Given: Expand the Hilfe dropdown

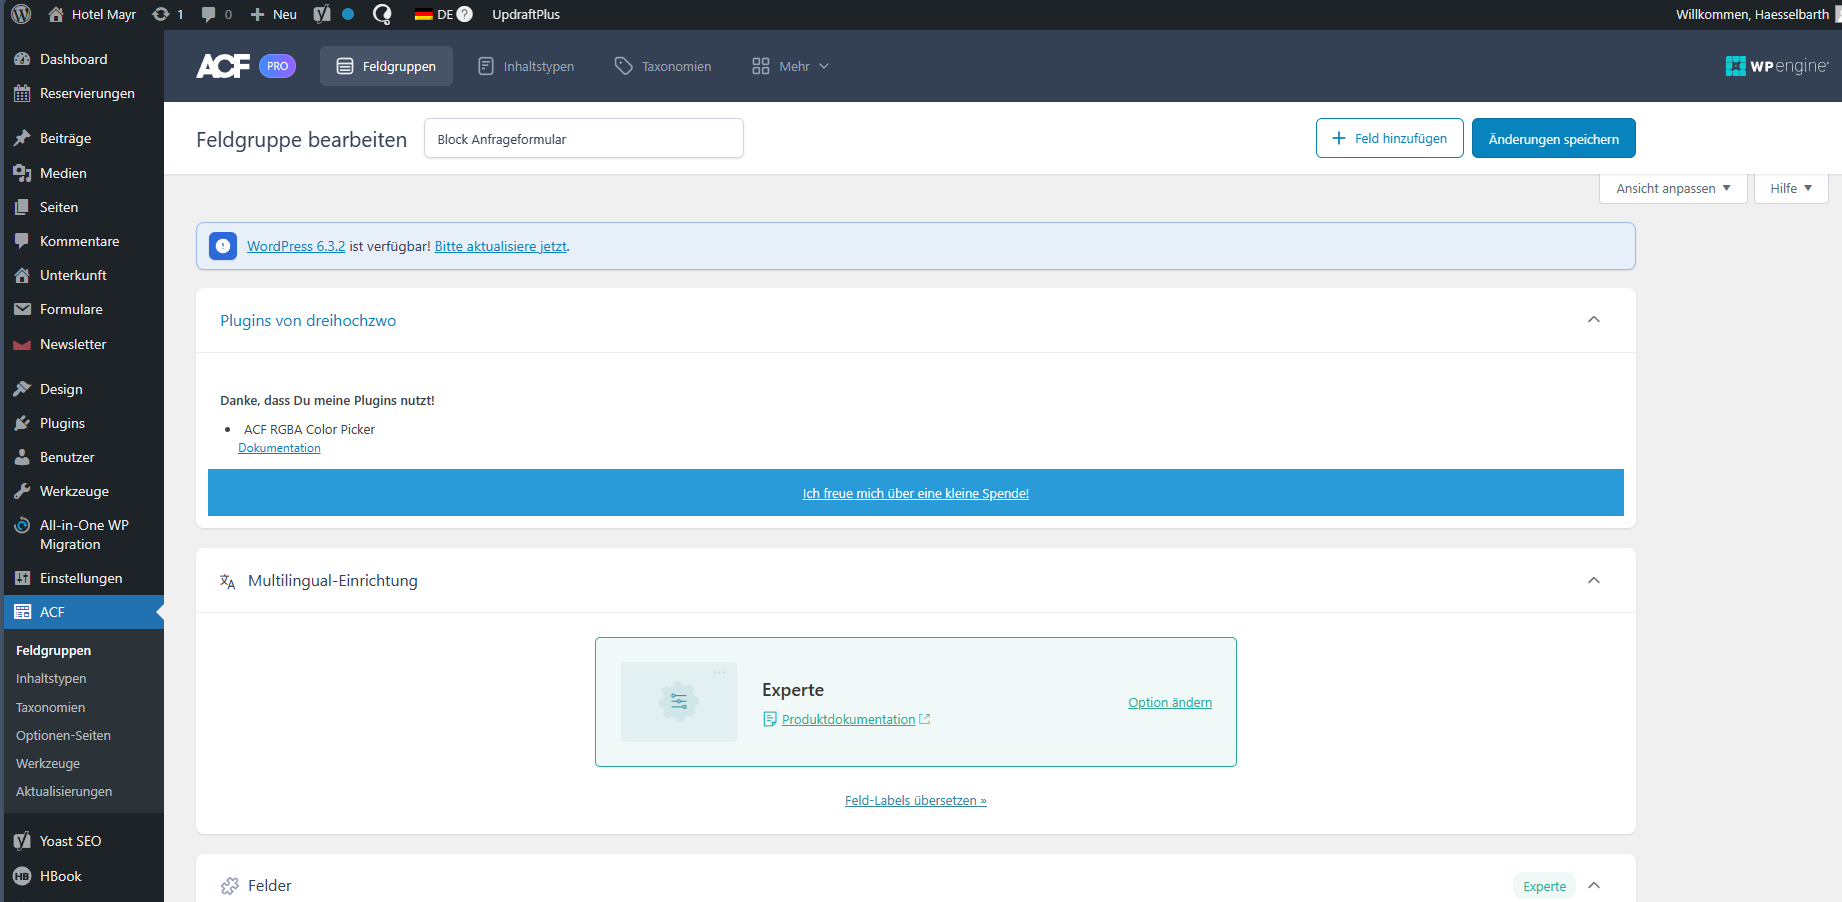Looking at the screenshot, I should tap(1790, 188).
